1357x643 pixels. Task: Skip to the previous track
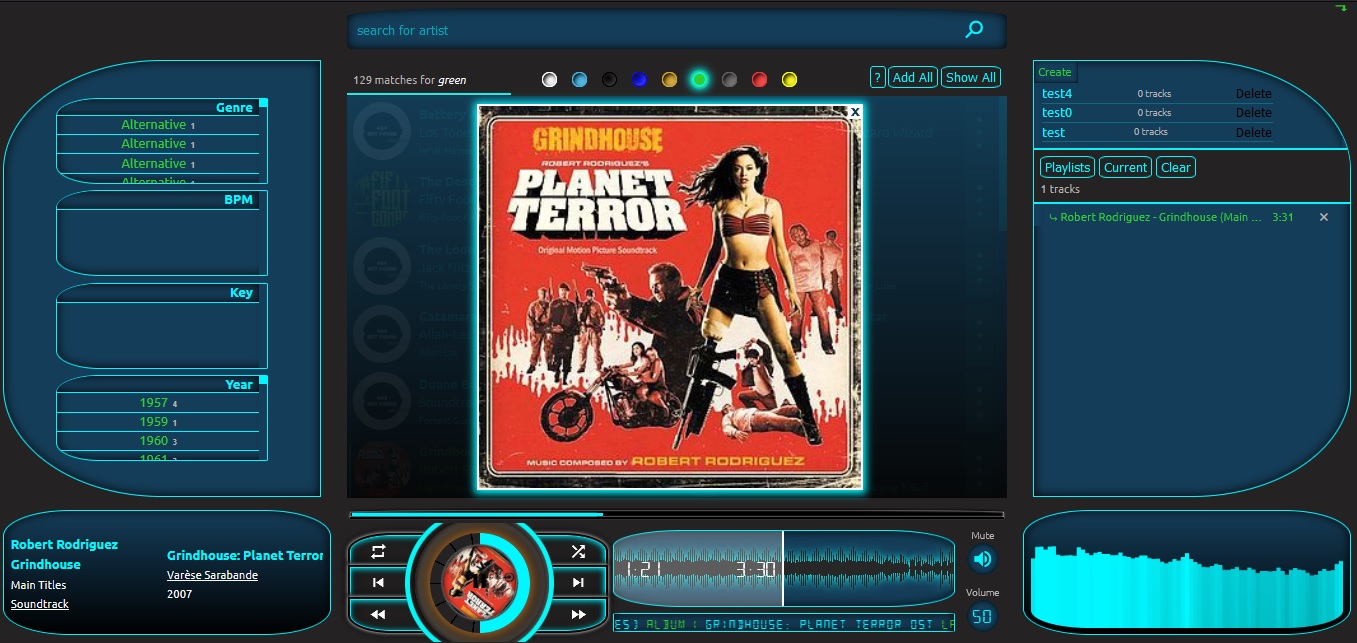tap(378, 582)
